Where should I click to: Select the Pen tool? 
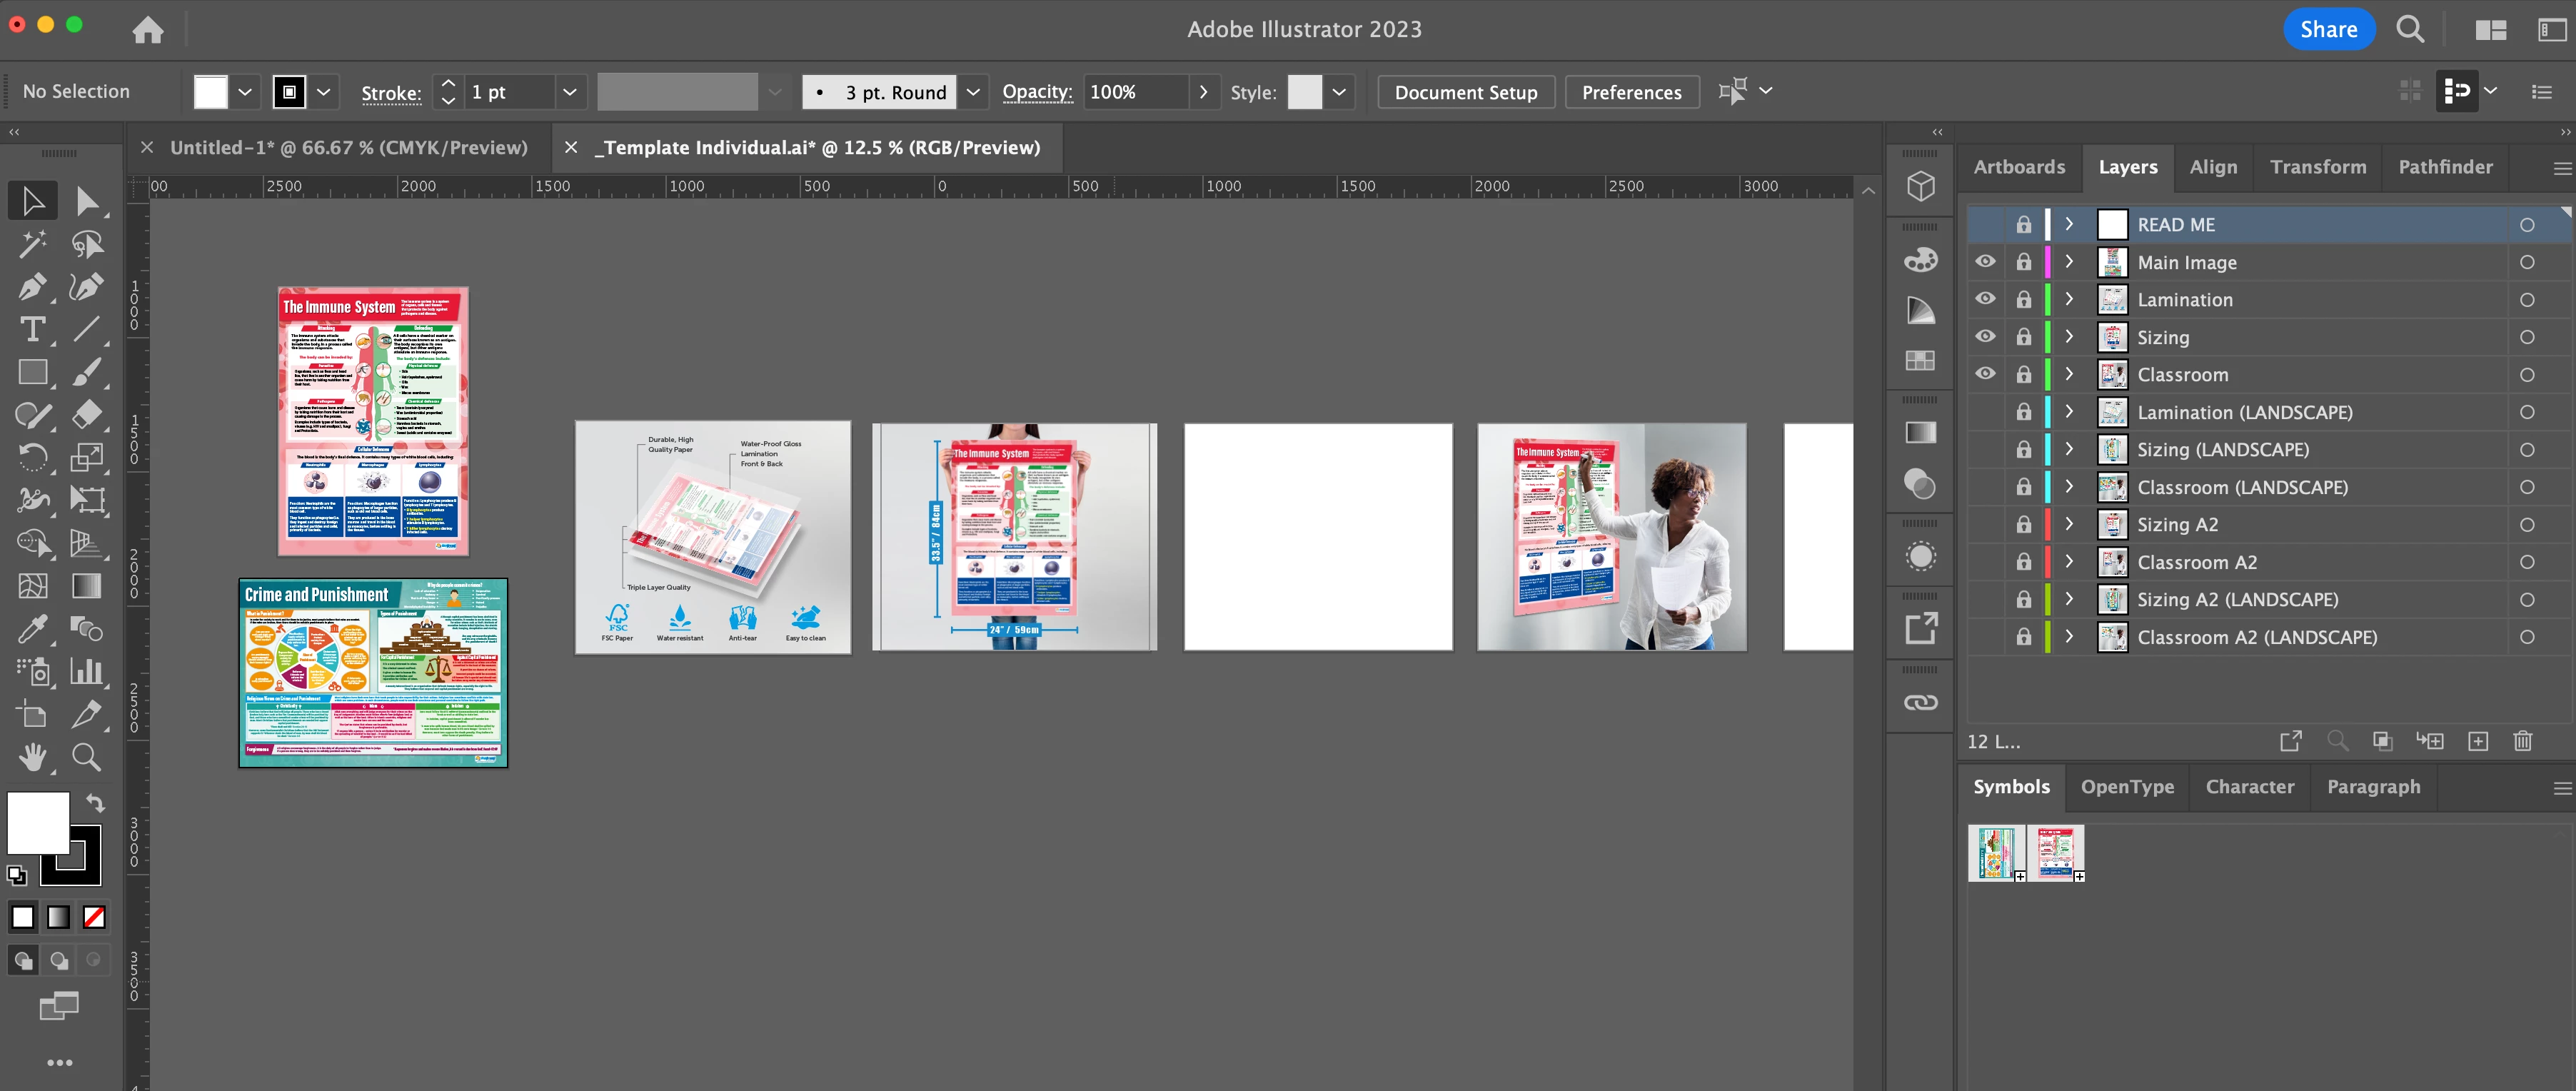point(32,287)
